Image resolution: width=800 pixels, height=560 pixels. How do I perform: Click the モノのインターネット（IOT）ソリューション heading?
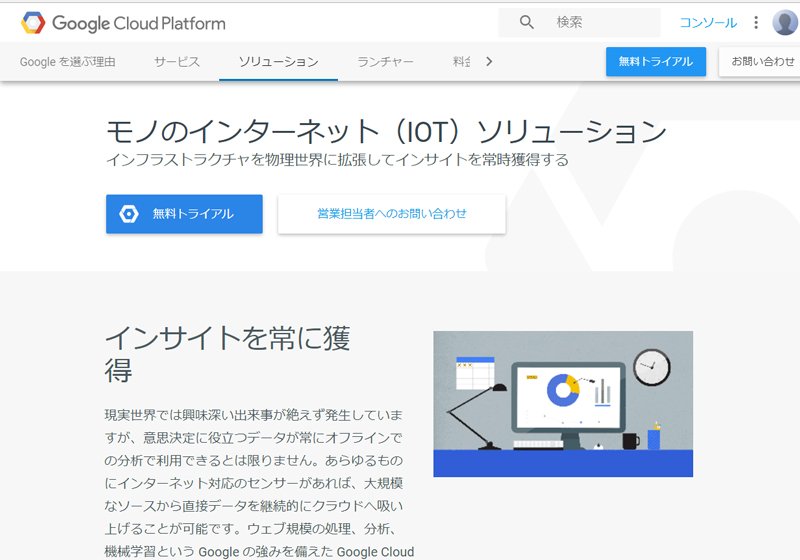coord(386,131)
